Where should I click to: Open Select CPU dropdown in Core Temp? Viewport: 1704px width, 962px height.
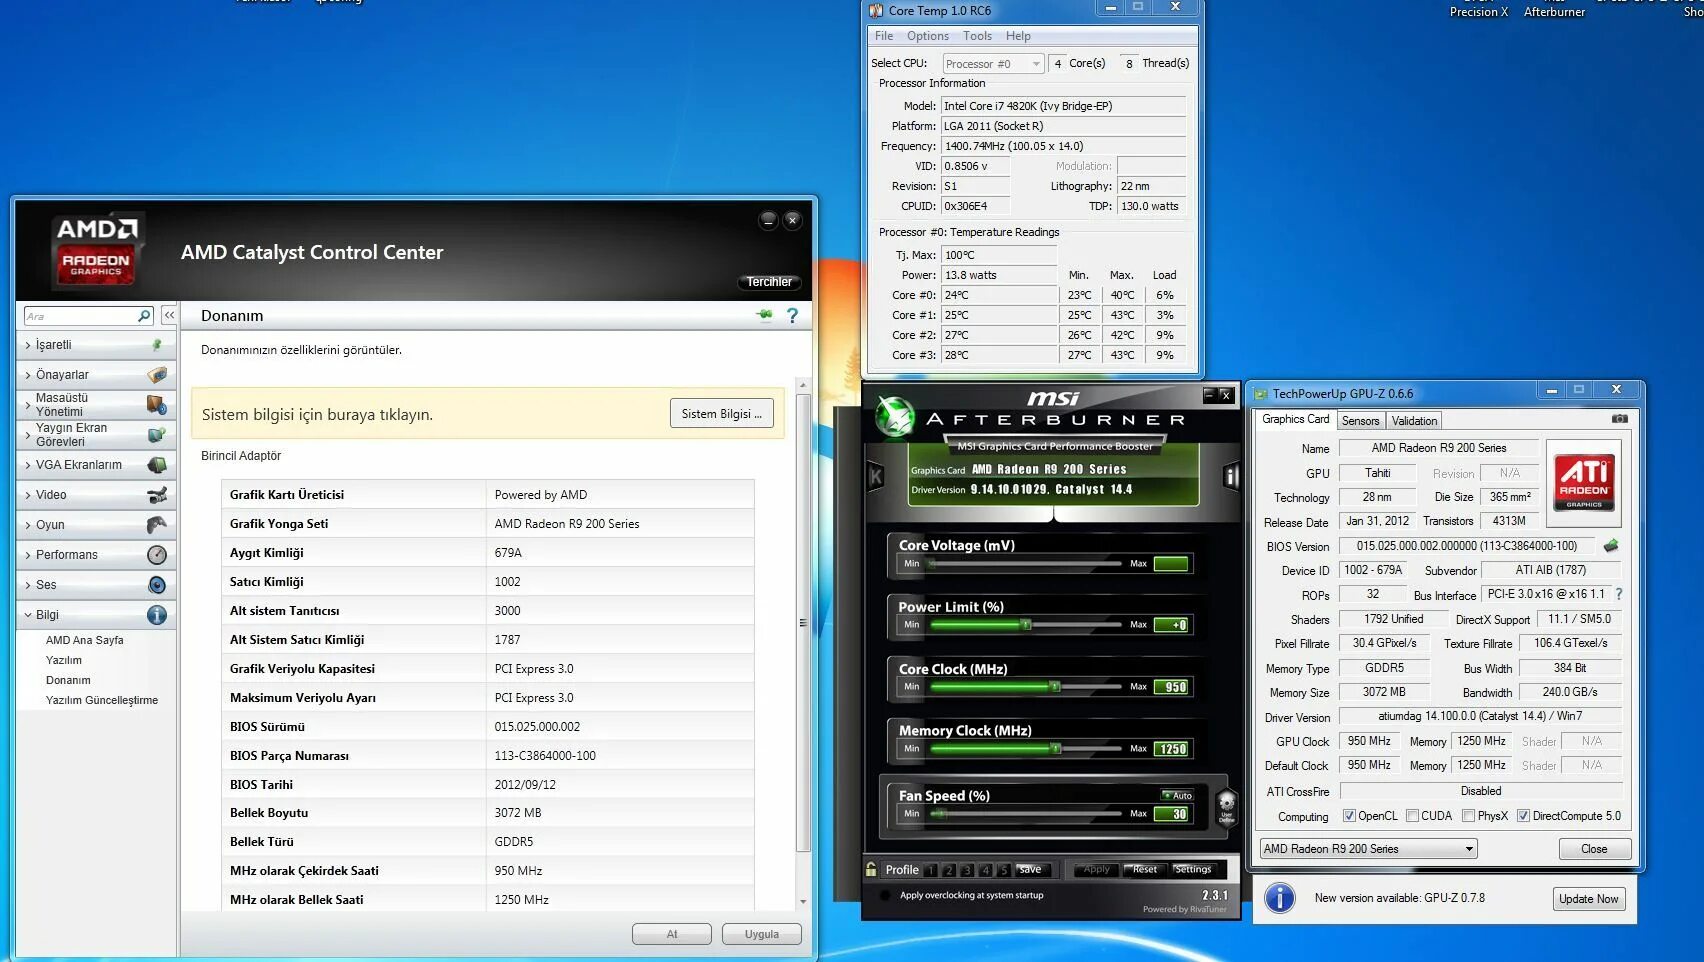pos(993,64)
